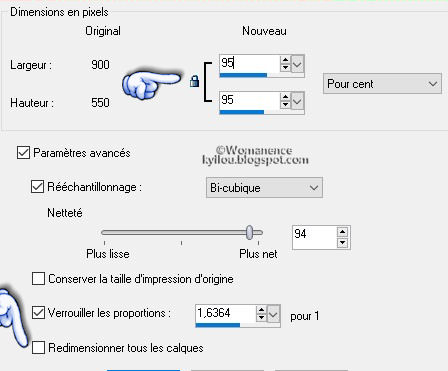The image size is (448, 371).
Task: Open the Hauteur field slider dropdown
Action: 297,101
